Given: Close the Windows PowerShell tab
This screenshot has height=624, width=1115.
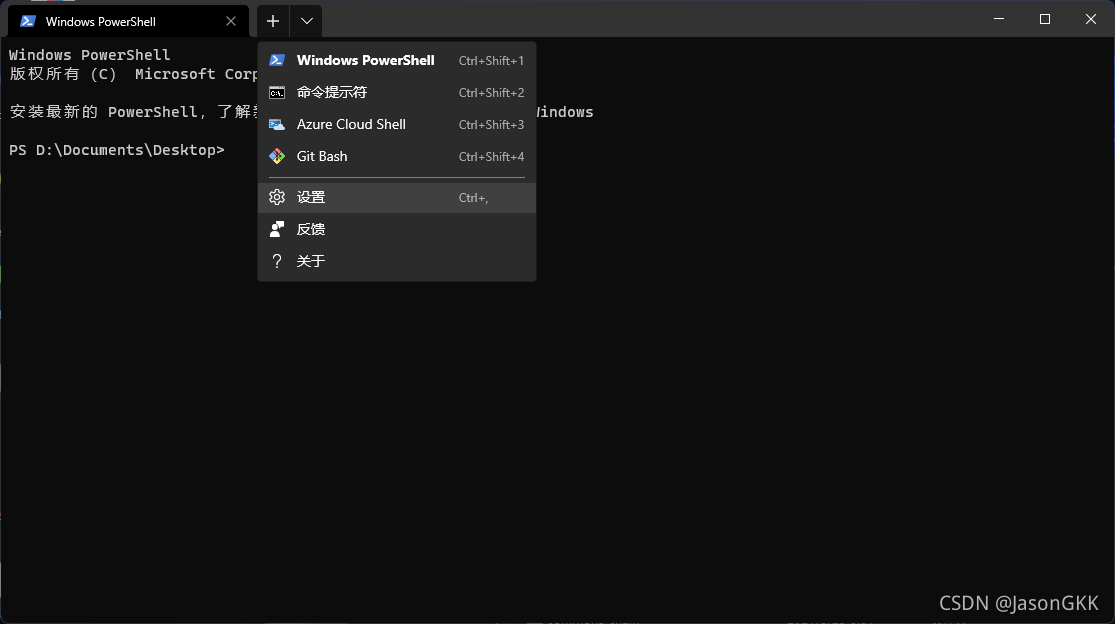Looking at the screenshot, I should (230, 21).
